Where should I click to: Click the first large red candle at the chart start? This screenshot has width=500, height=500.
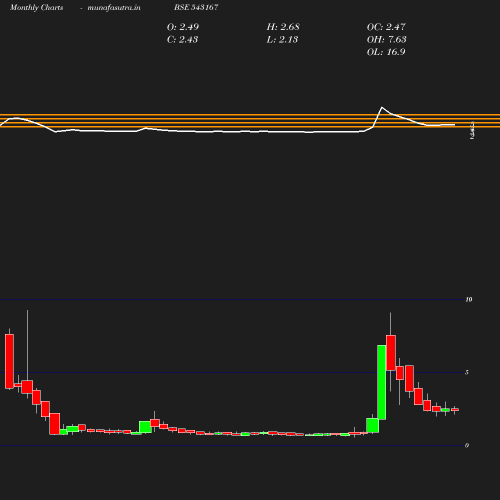(9, 361)
